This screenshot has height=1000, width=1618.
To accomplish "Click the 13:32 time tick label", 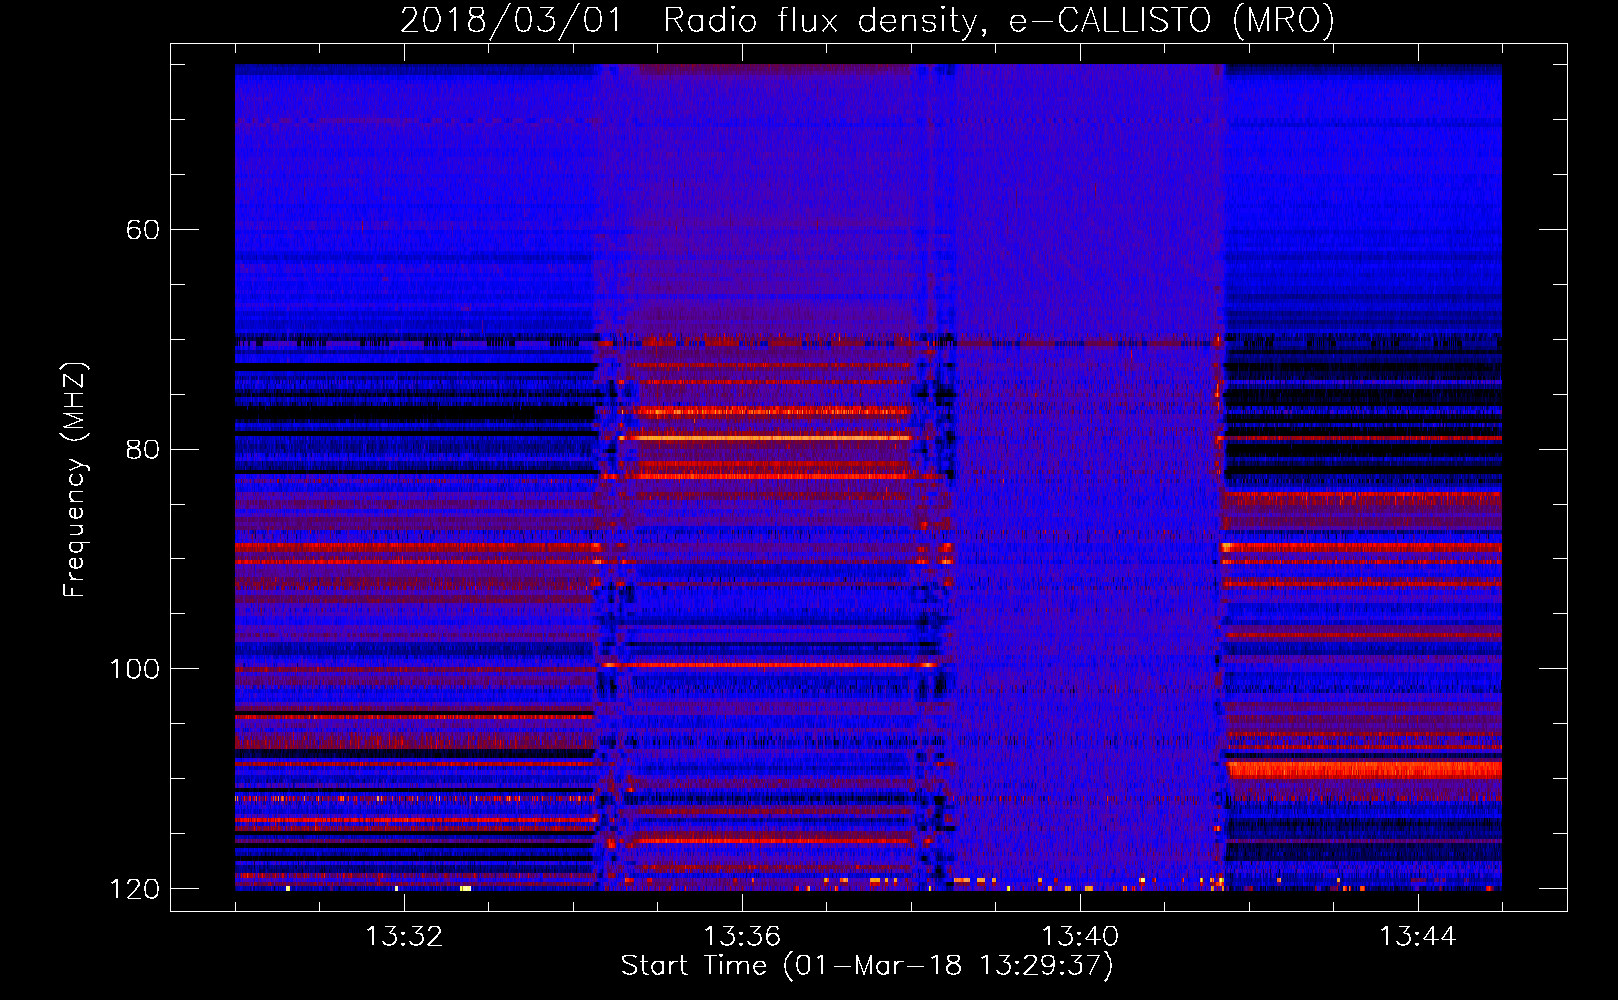I will 404,937.
